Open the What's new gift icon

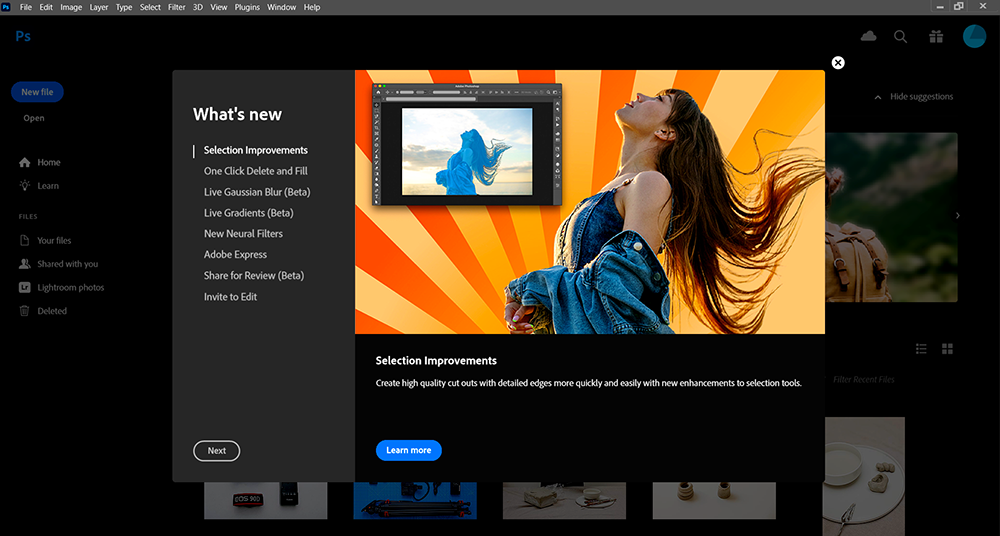click(x=936, y=36)
